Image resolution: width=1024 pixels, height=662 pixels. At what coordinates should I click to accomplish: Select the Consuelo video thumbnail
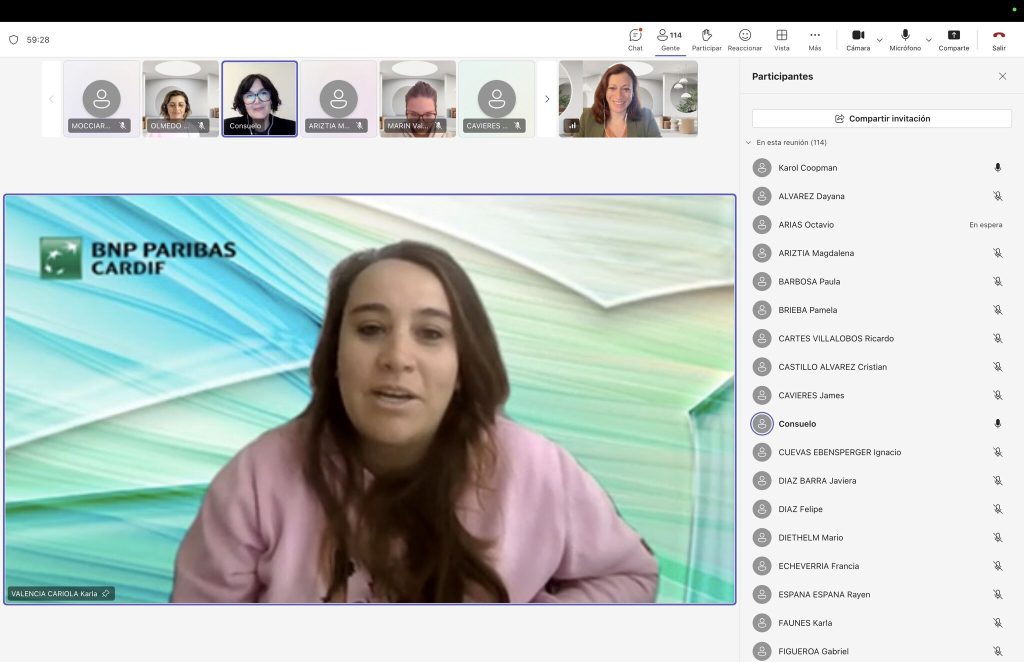coord(260,99)
